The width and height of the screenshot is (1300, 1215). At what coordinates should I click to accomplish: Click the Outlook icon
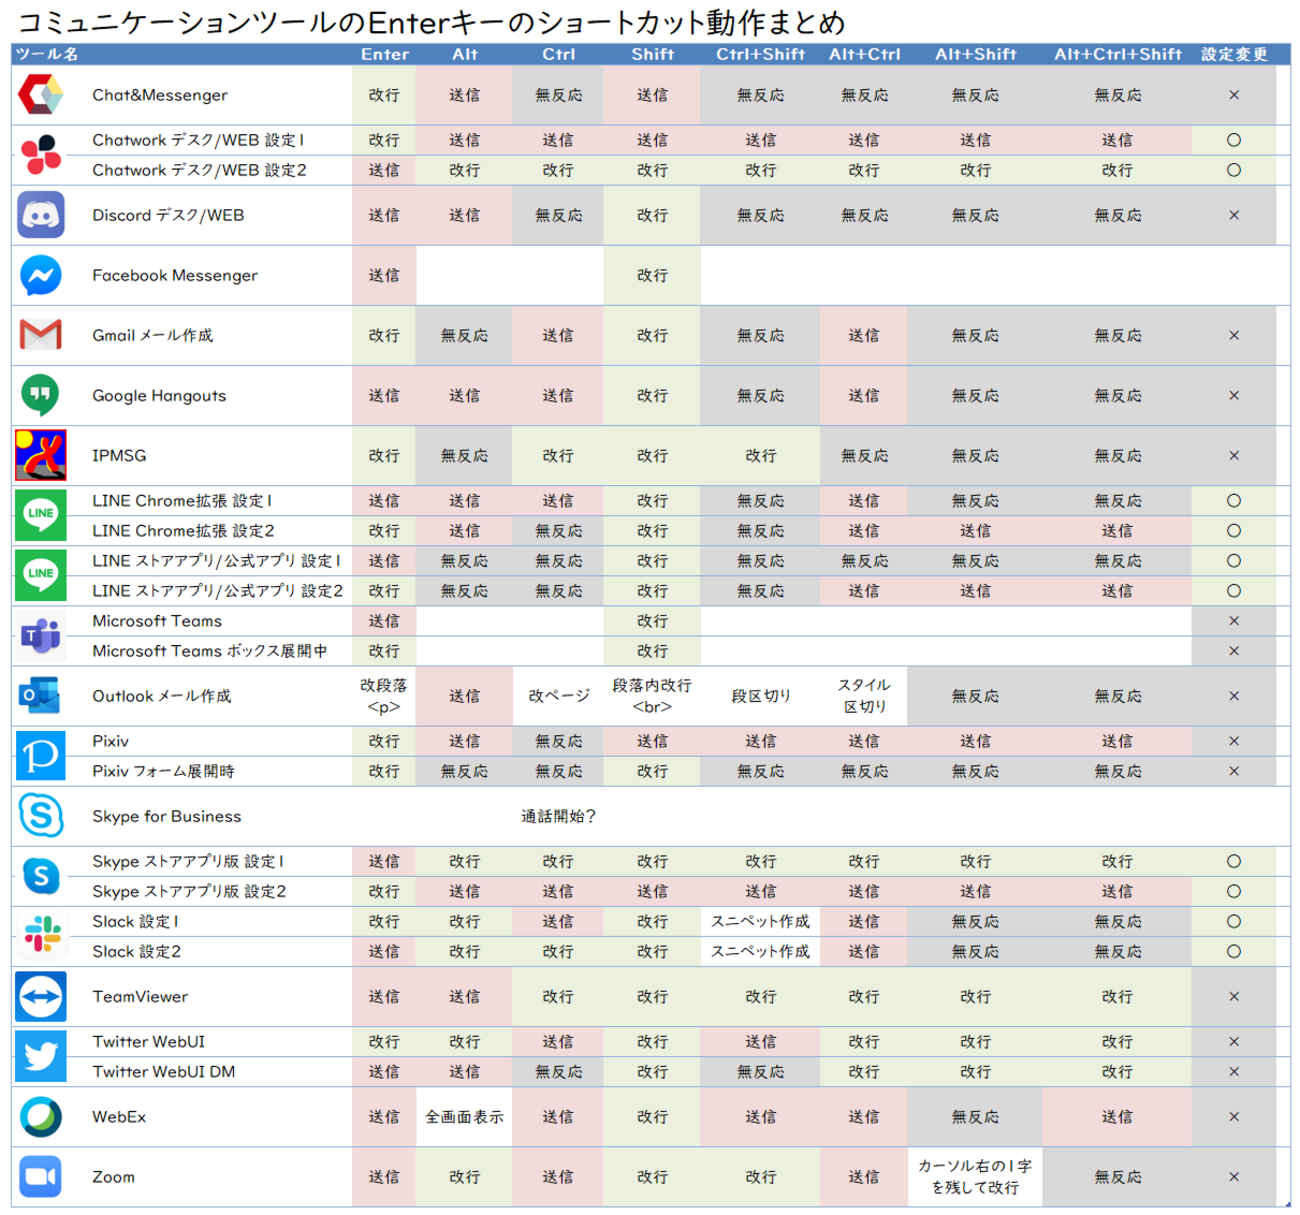pos(41,695)
